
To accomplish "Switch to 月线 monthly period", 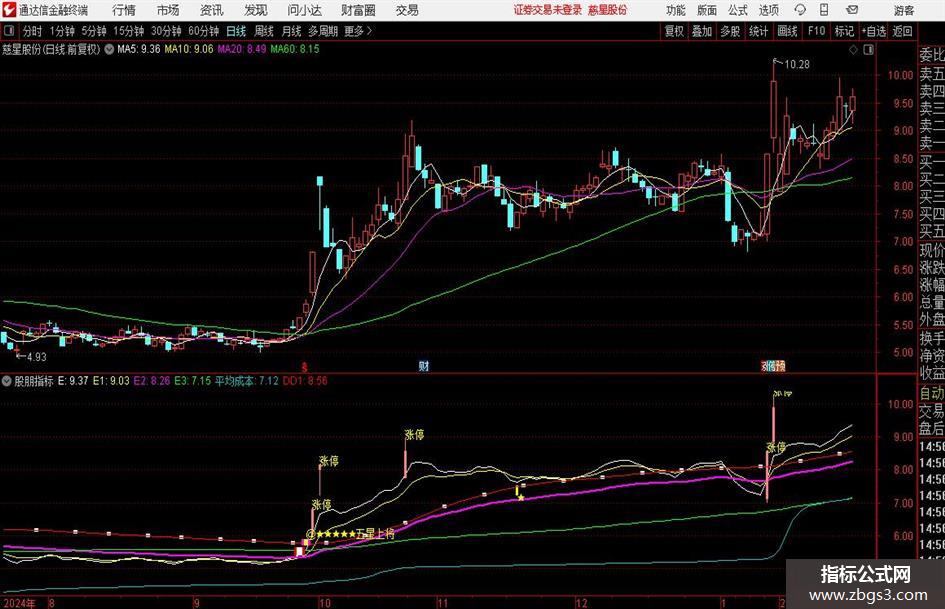I will click(291, 31).
